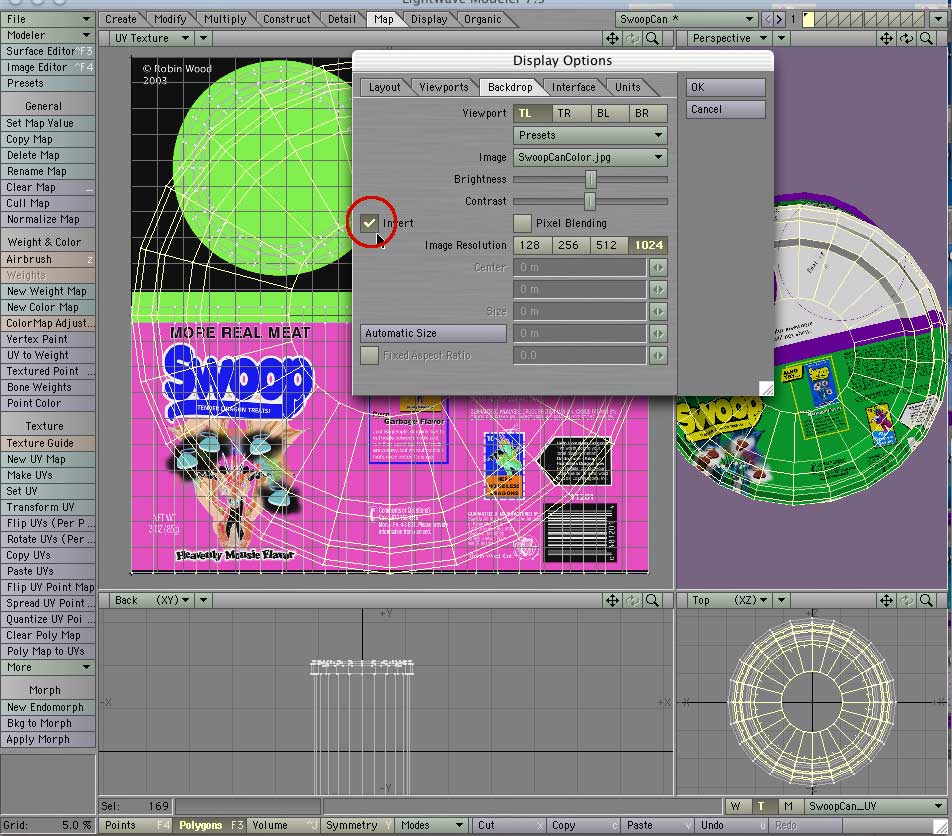Open the Interface tab in Display Options
This screenshot has height=836, width=952.
click(574, 87)
